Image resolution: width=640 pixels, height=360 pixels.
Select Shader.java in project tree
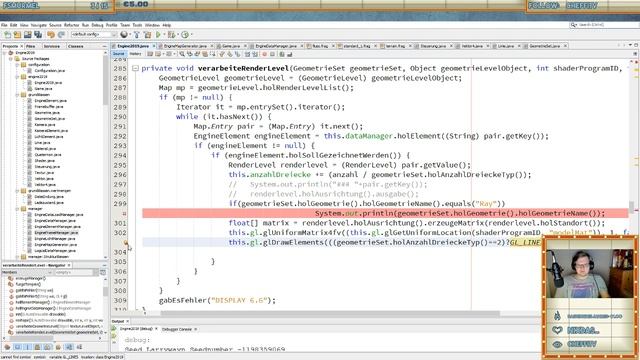(44, 160)
